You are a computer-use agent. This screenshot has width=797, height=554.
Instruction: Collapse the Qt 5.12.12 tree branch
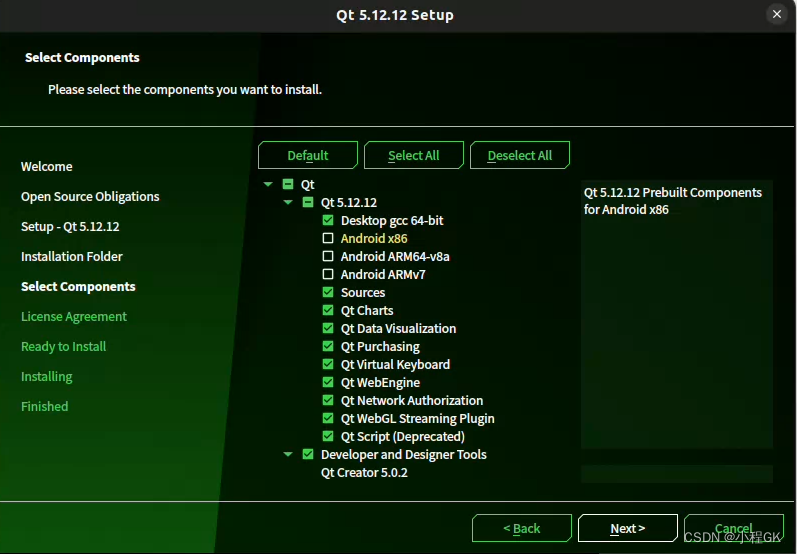click(x=288, y=202)
